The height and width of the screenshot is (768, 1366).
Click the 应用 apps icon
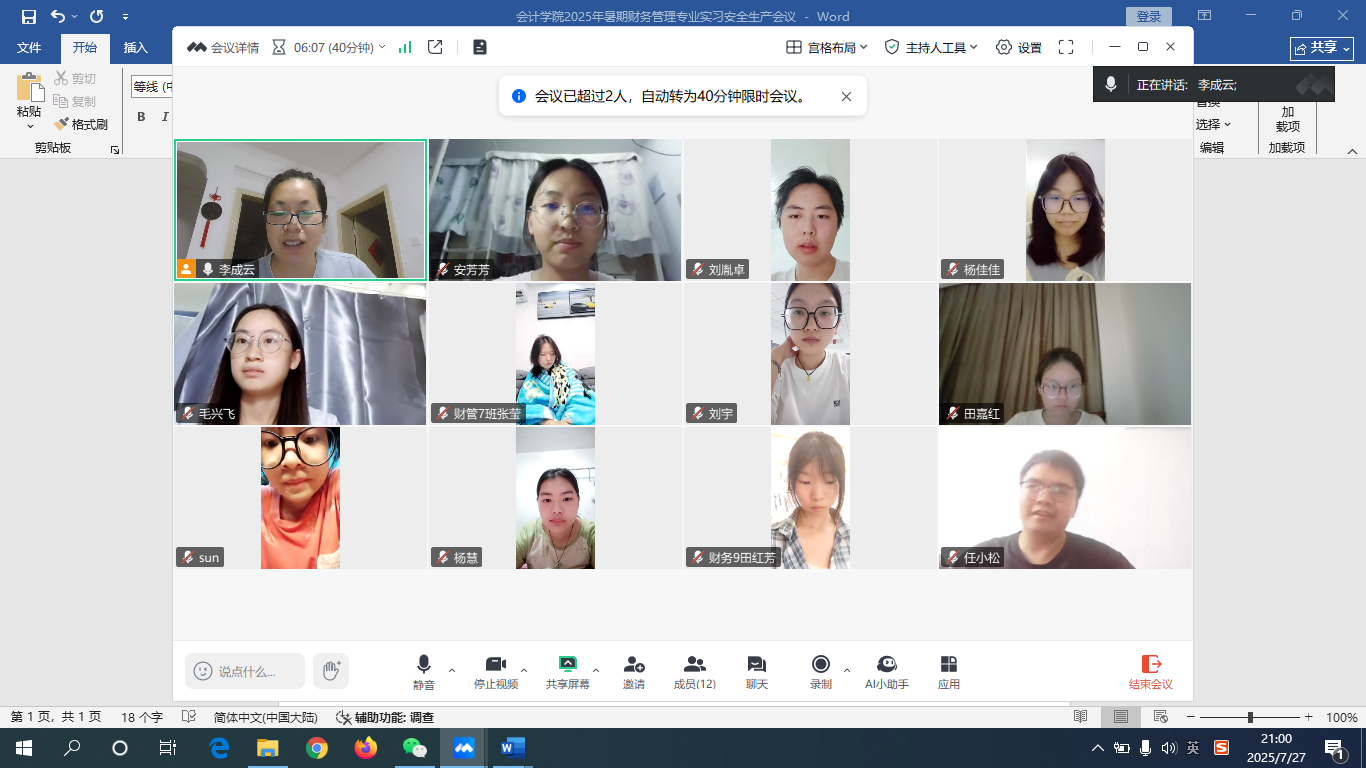(948, 666)
